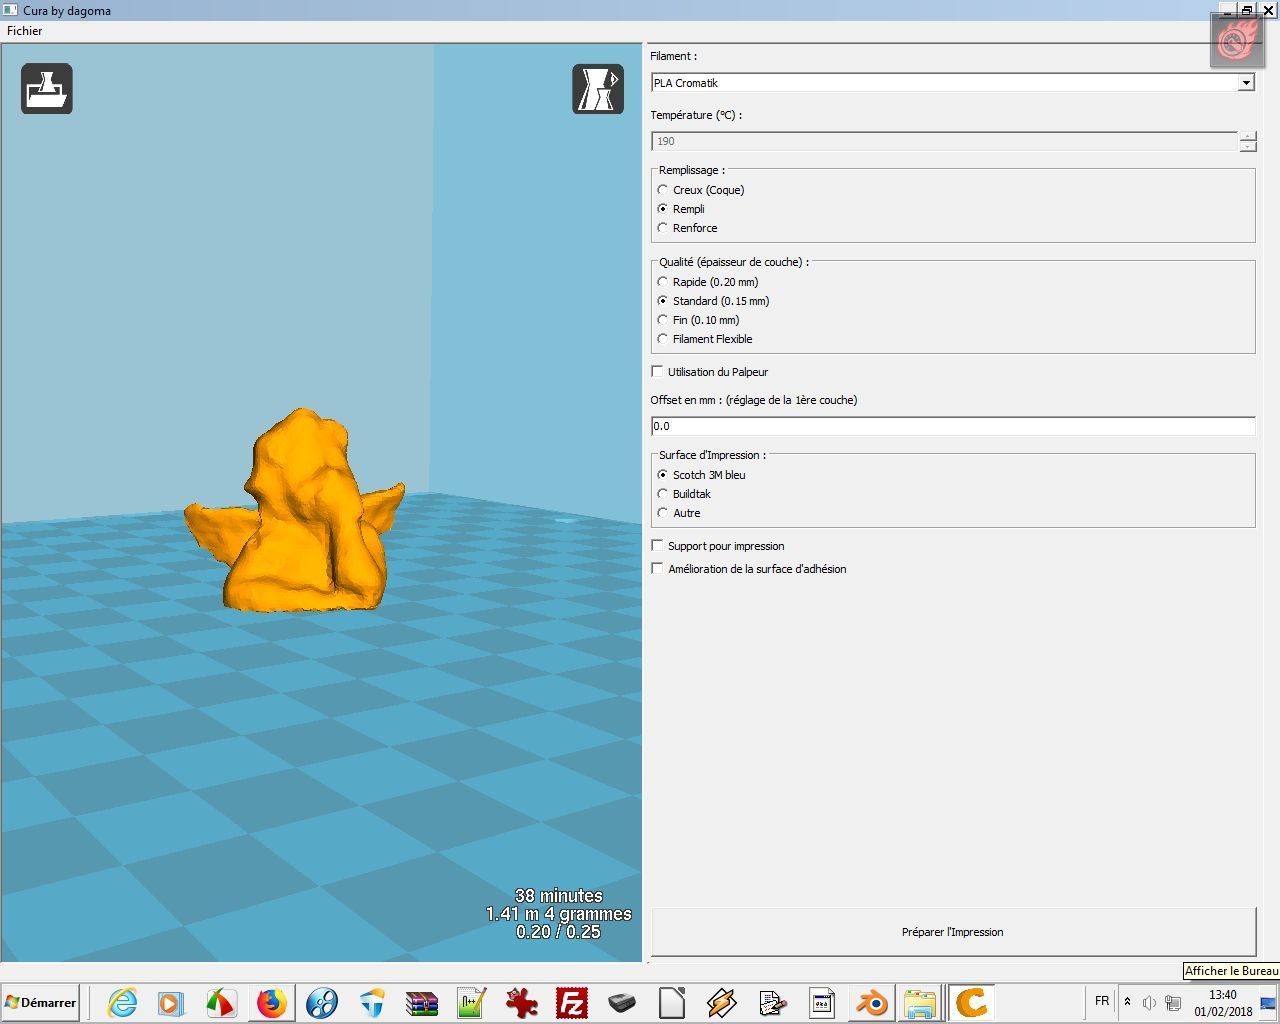Click the scale/transform icon in the 3D view

(x=598, y=89)
